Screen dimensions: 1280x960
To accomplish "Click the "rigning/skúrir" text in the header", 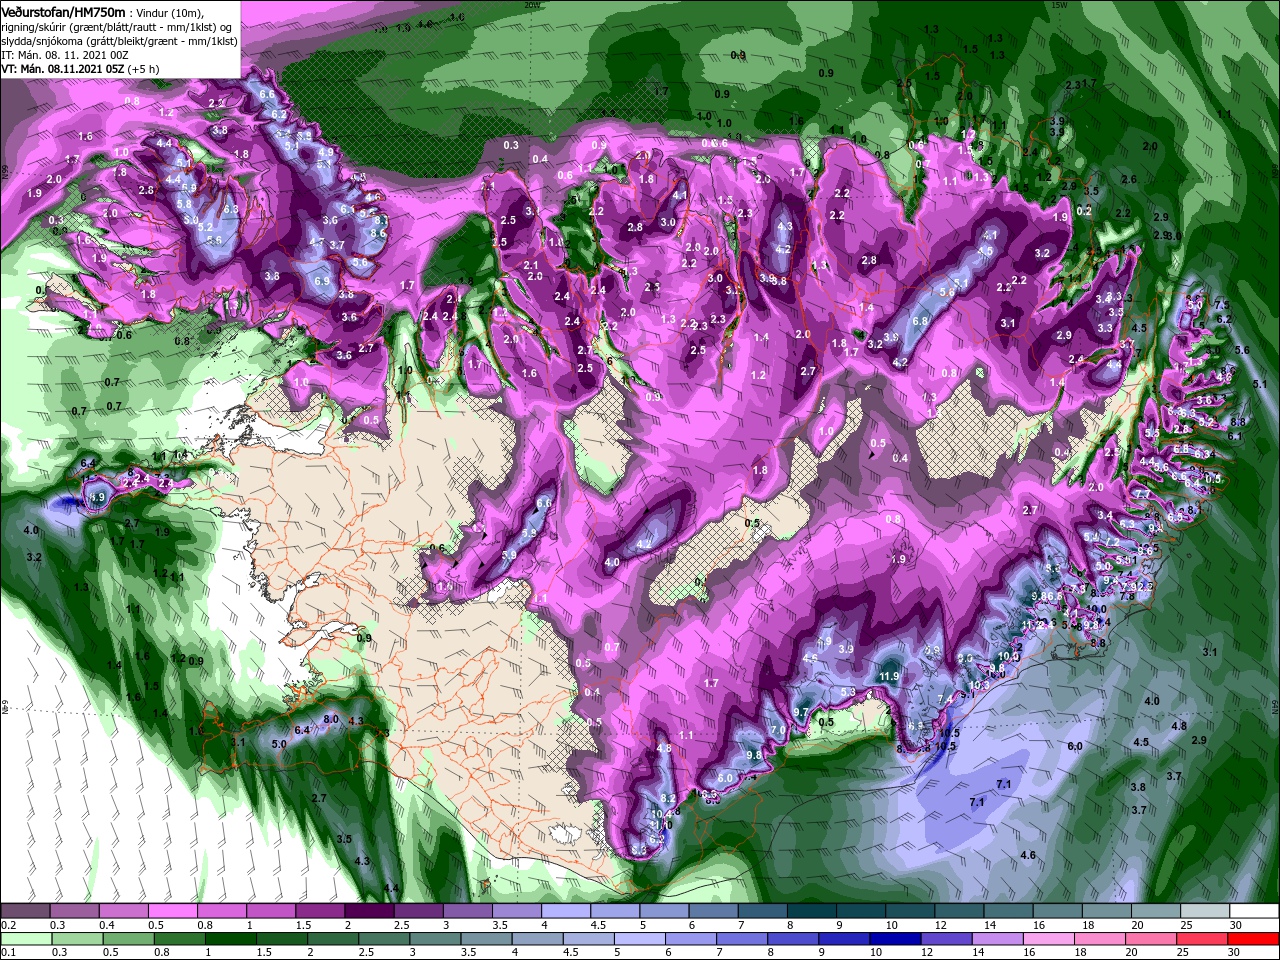I will [x=34, y=26].
